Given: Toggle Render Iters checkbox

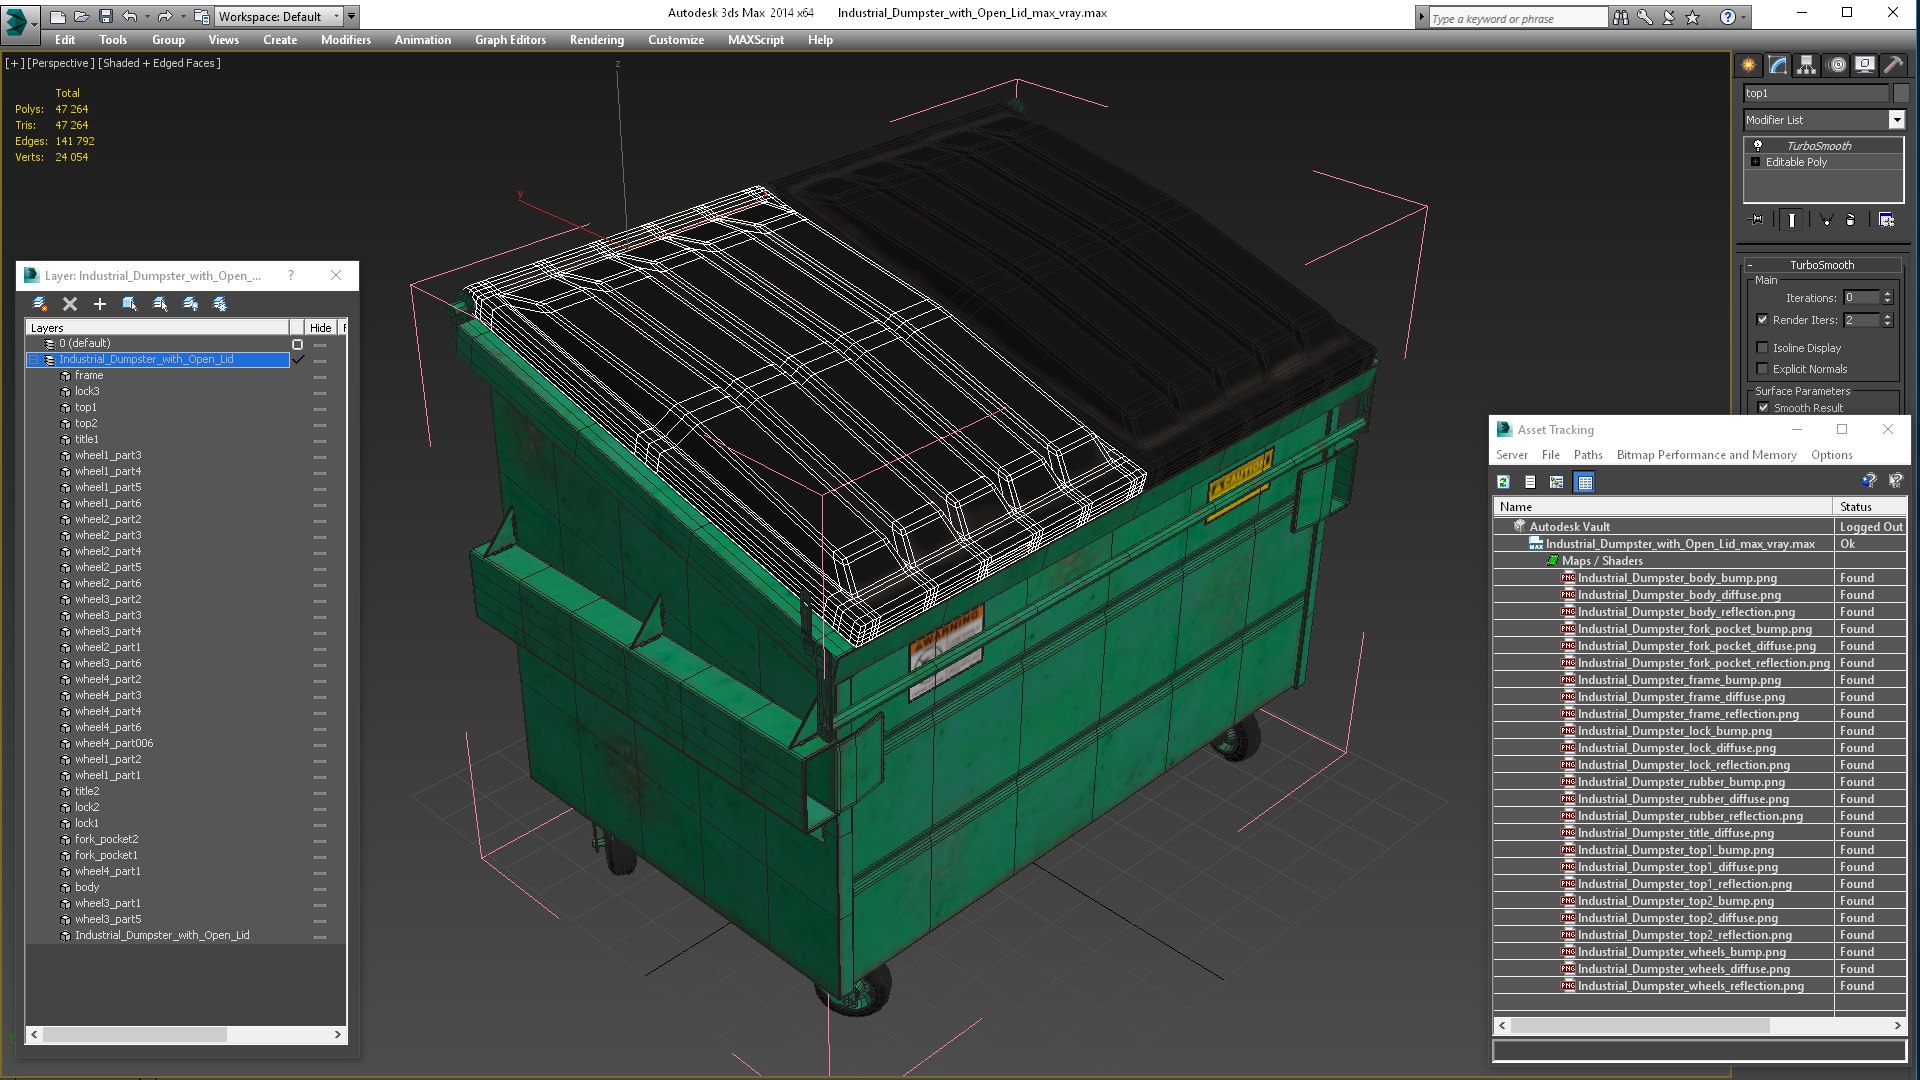Looking at the screenshot, I should (1762, 320).
